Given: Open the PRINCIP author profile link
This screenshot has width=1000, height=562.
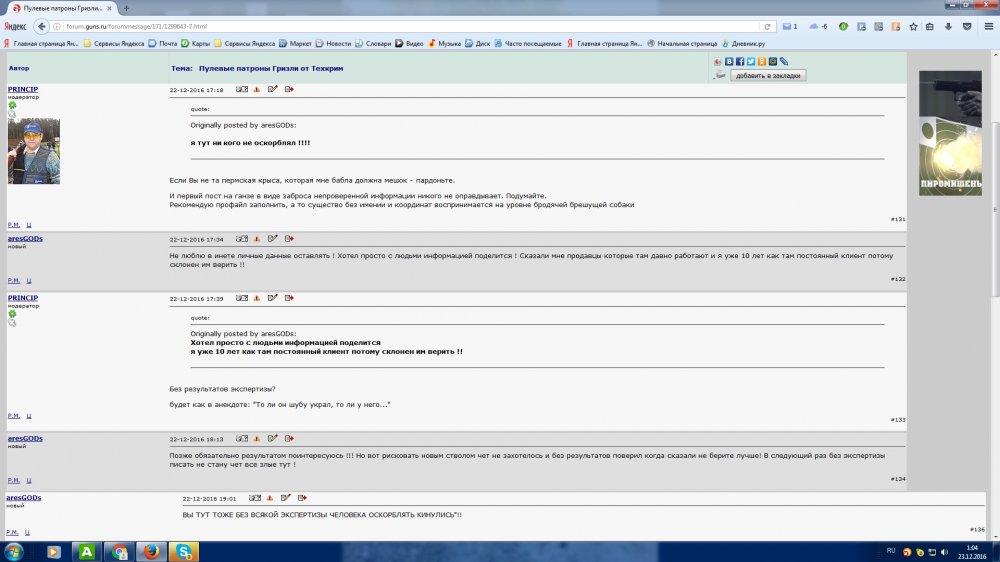Looking at the screenshot, I should [x=23, y=89].
